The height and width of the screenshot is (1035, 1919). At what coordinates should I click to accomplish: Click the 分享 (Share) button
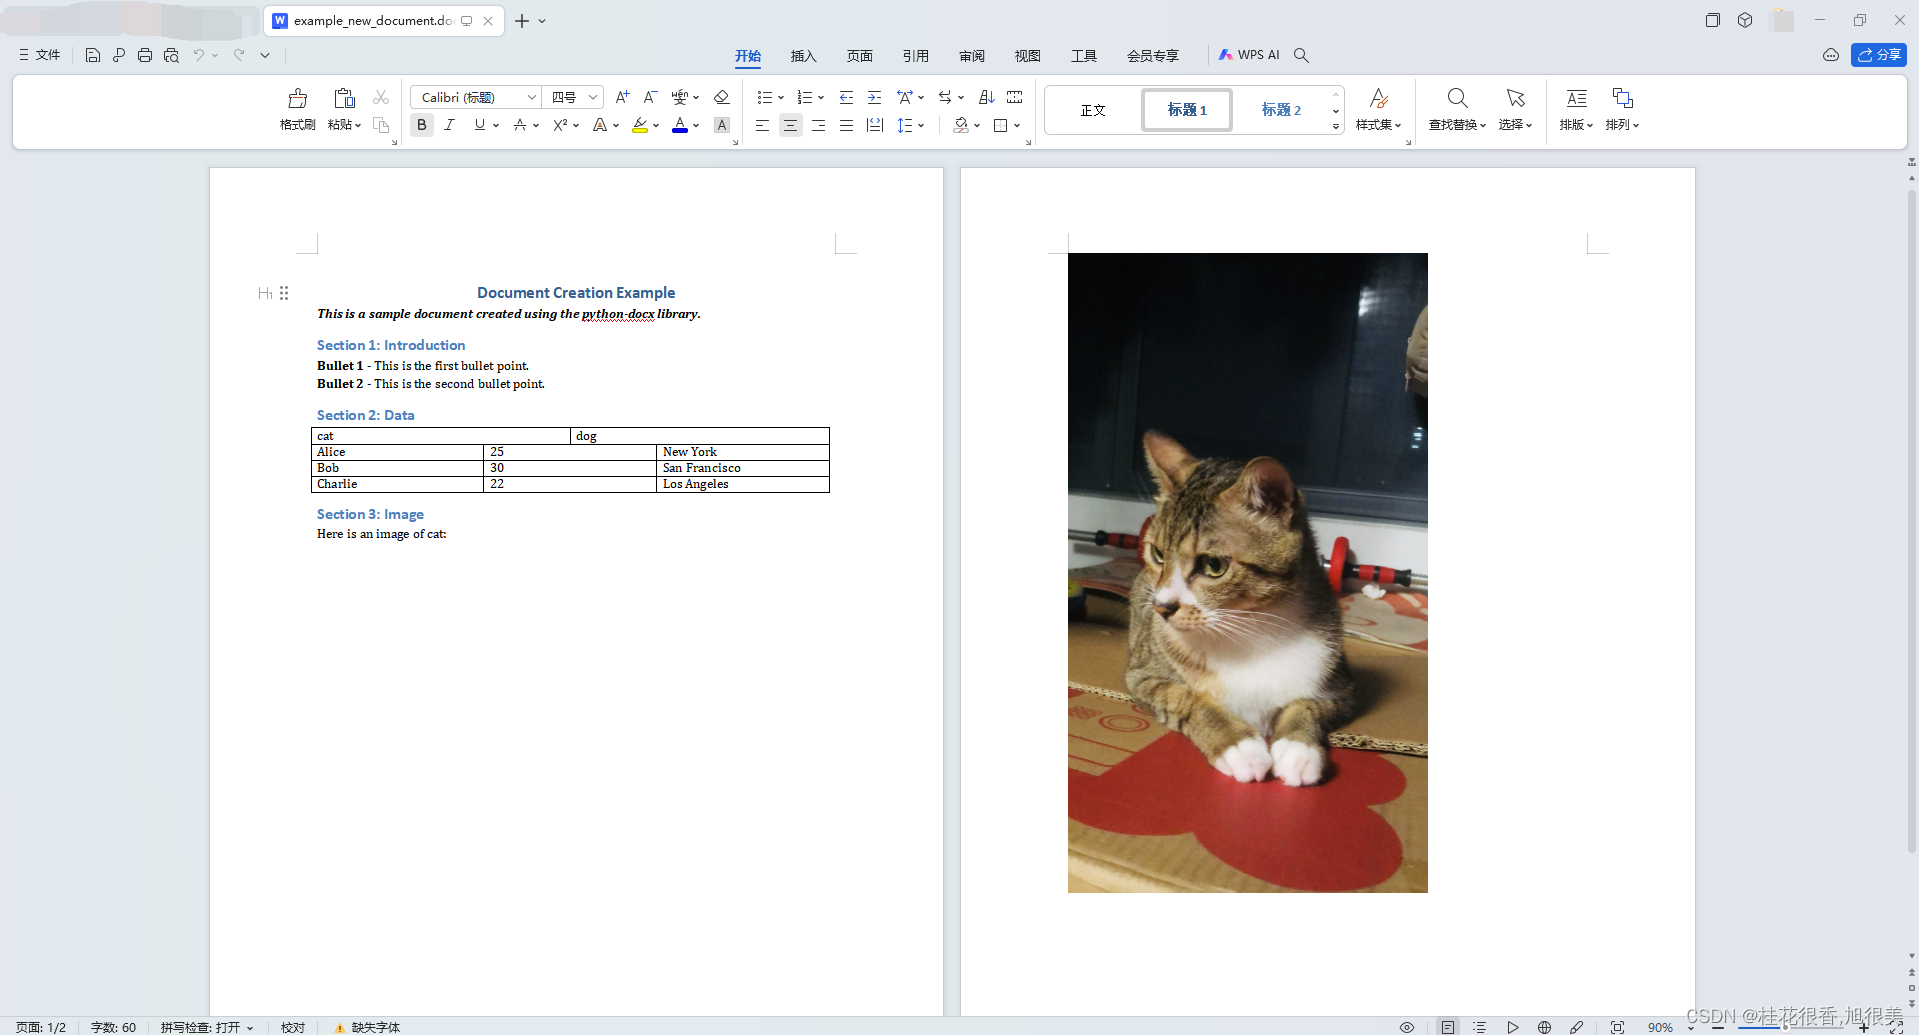[1879, 55]
